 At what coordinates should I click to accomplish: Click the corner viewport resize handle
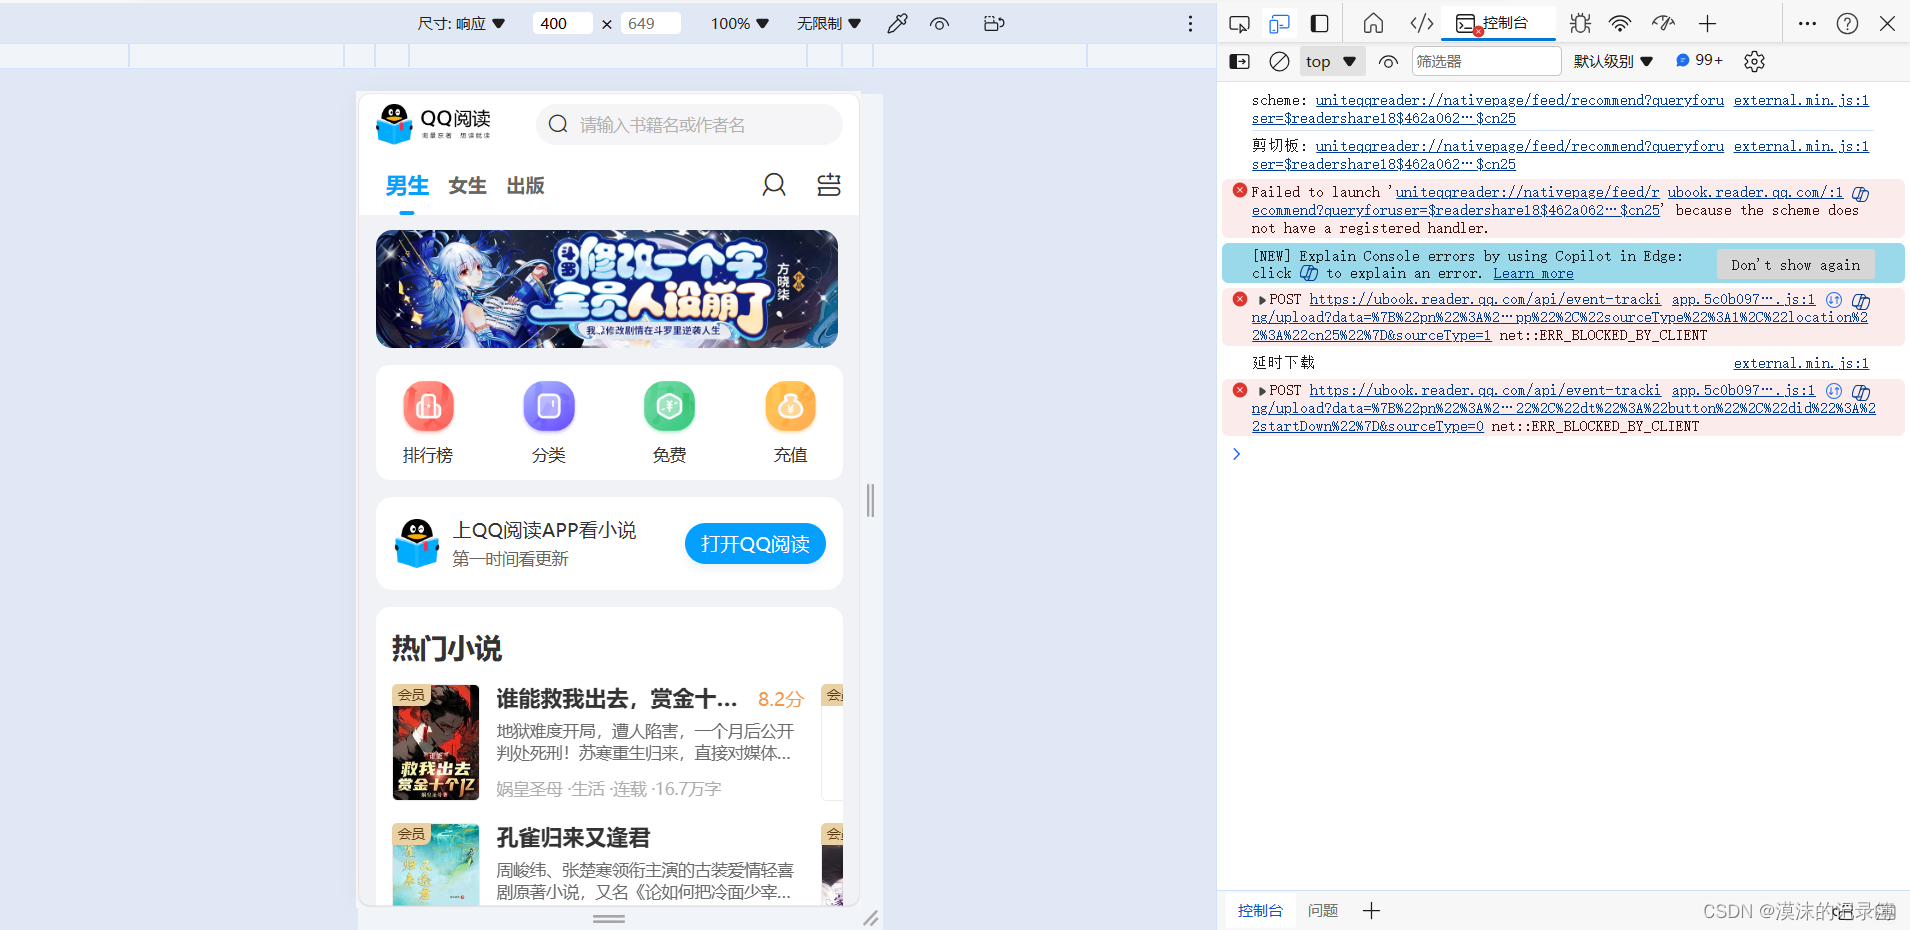point(871,918)
